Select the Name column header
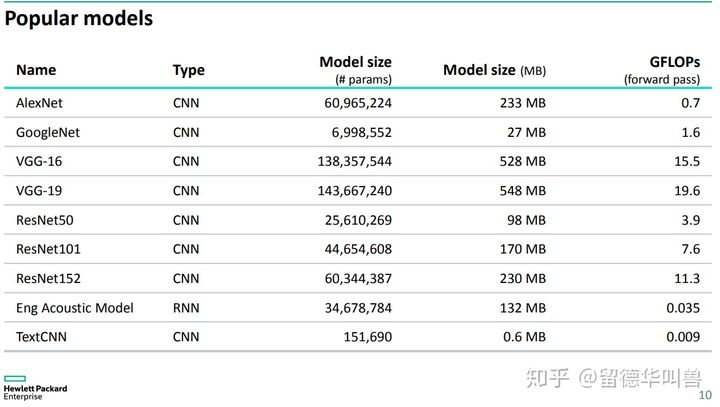This screenshot has width=720, height=407. (36, 70)
